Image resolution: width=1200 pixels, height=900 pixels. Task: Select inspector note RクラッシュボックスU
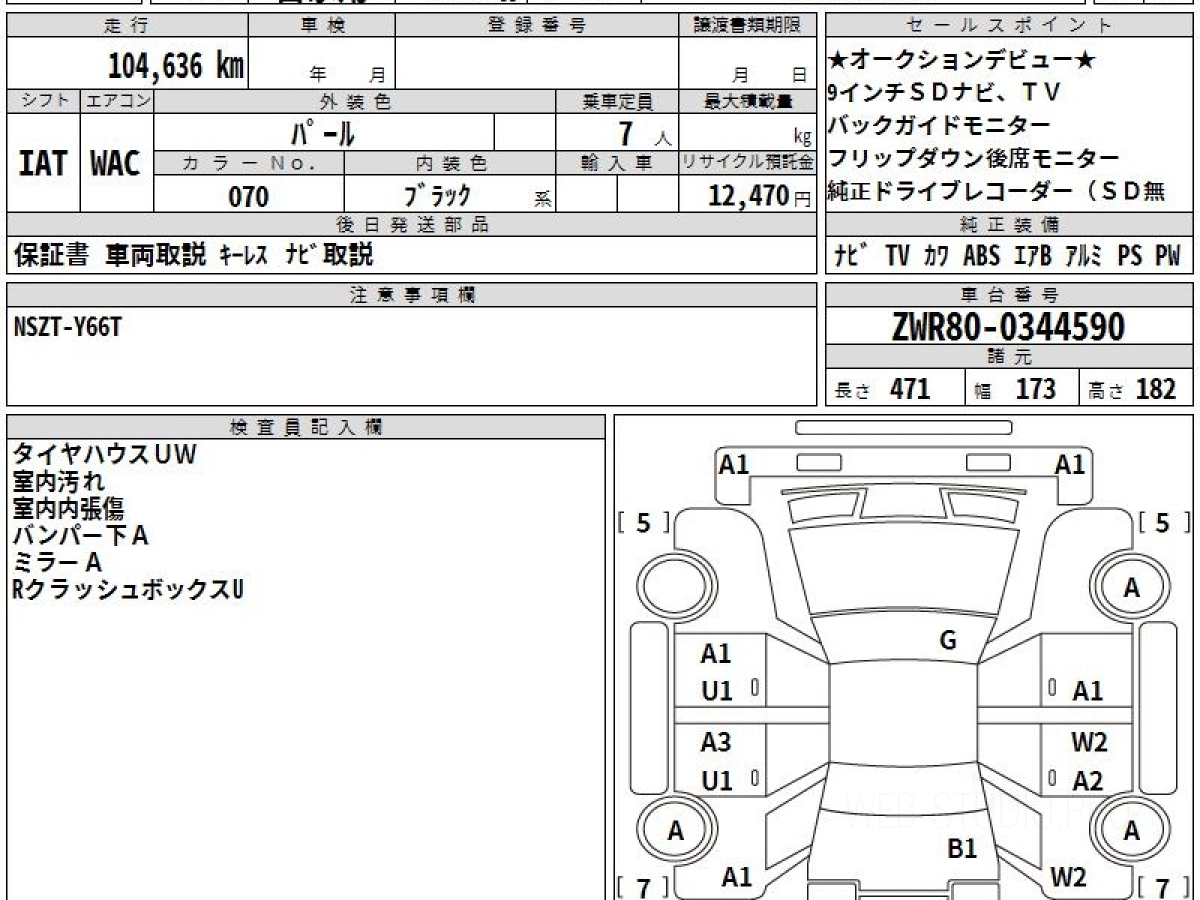pos(127,590)
